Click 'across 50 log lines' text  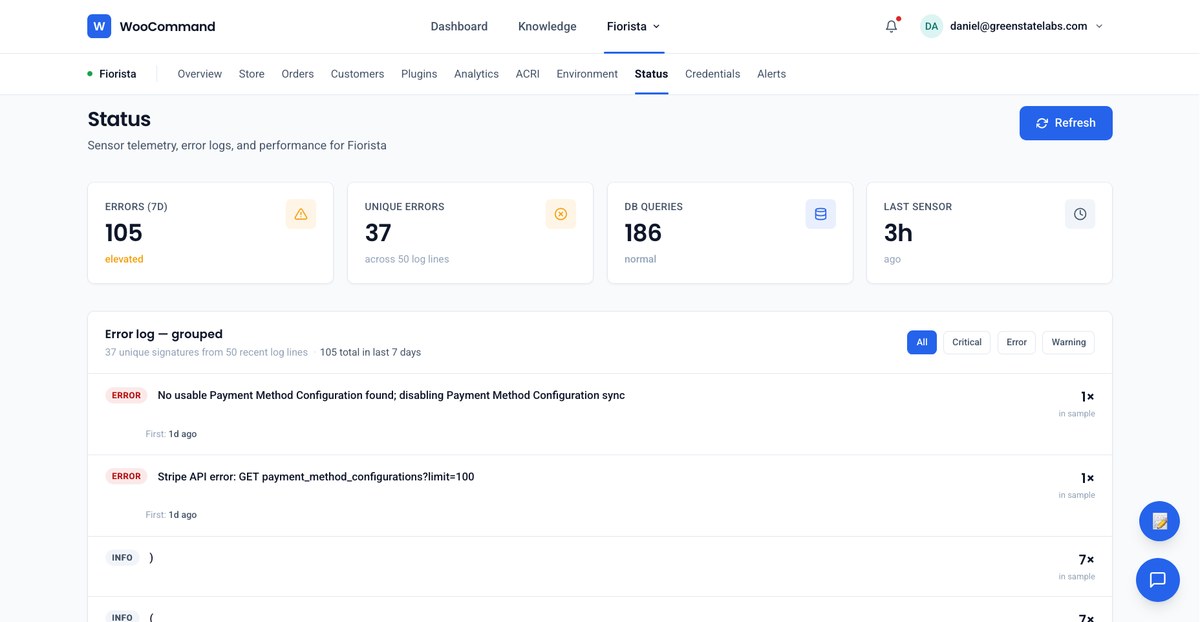(407, 259)
